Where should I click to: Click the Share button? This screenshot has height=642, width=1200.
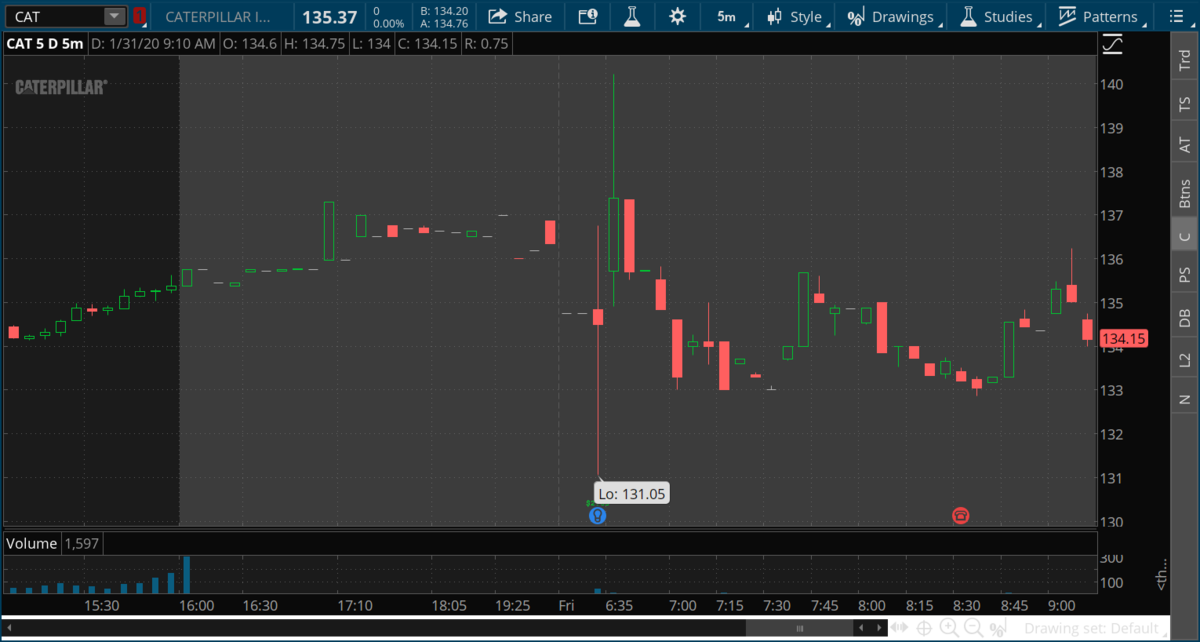pos(520,16)
